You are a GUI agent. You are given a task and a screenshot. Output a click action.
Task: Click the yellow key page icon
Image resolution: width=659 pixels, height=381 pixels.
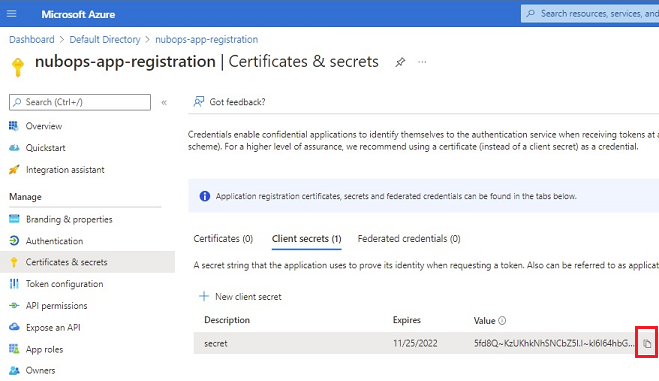coord(18,67)
